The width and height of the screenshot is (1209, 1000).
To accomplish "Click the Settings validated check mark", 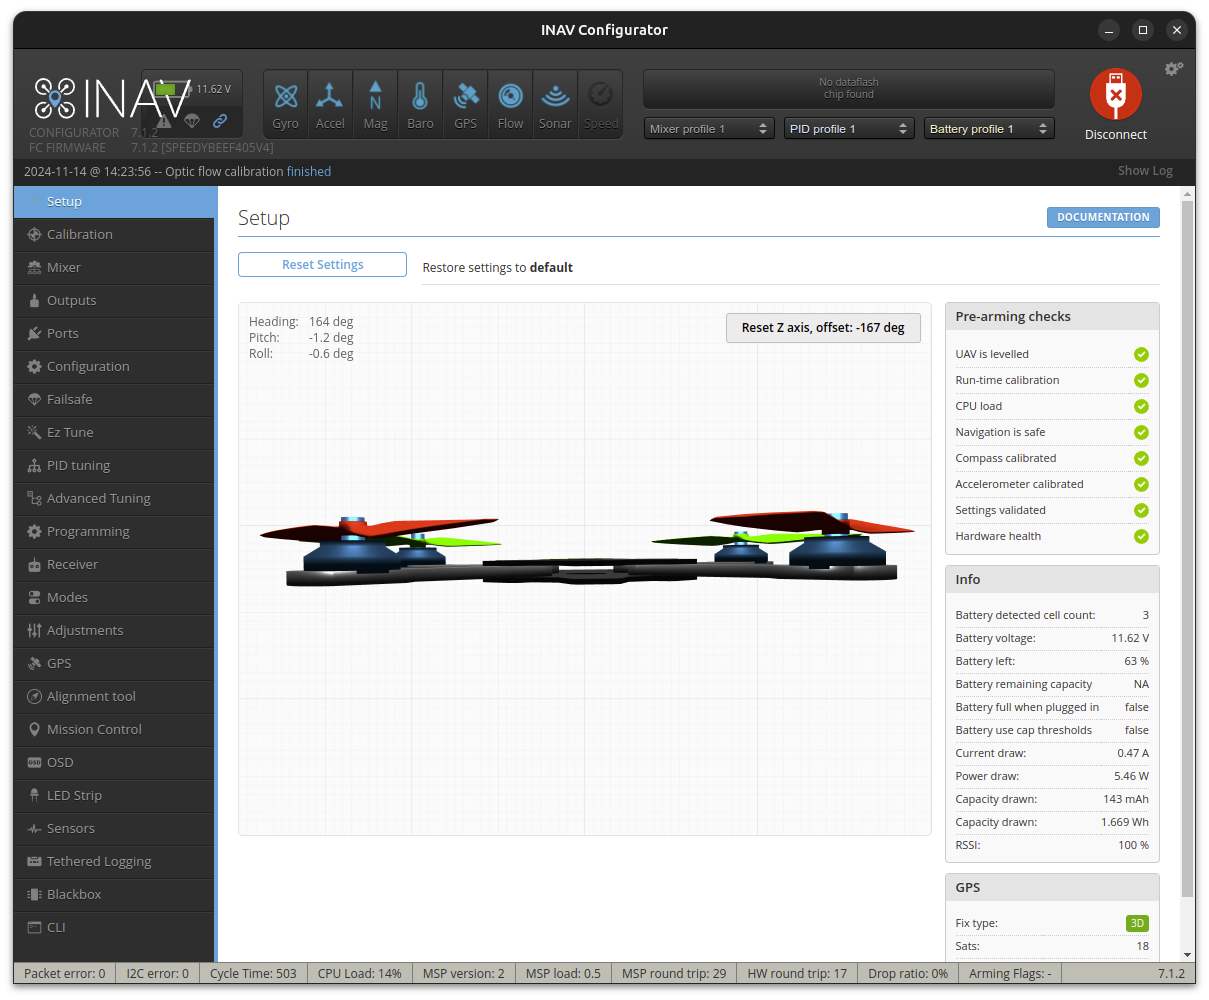I will click(x=1141, y=511).
